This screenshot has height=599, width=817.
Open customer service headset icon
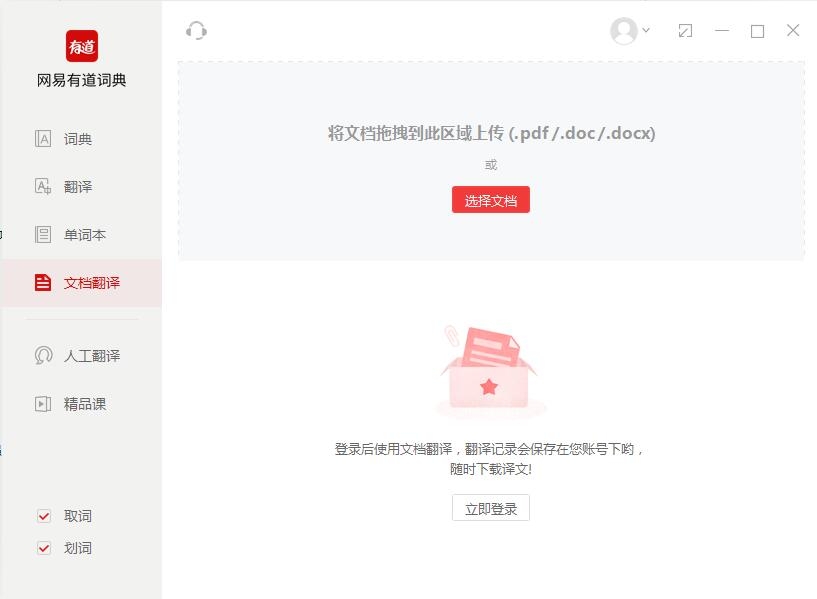pyautogui.click(x=196, y=31)
